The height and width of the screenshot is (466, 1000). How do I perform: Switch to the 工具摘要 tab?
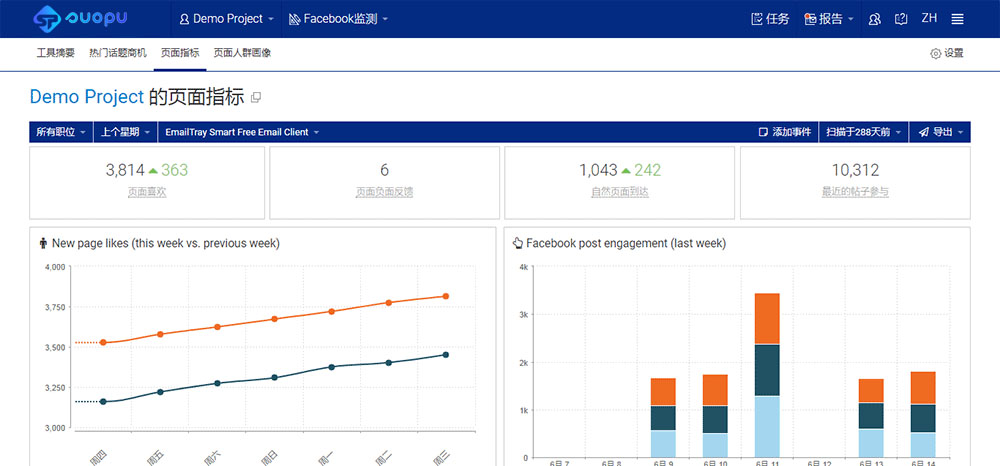(x=56, y=53)
